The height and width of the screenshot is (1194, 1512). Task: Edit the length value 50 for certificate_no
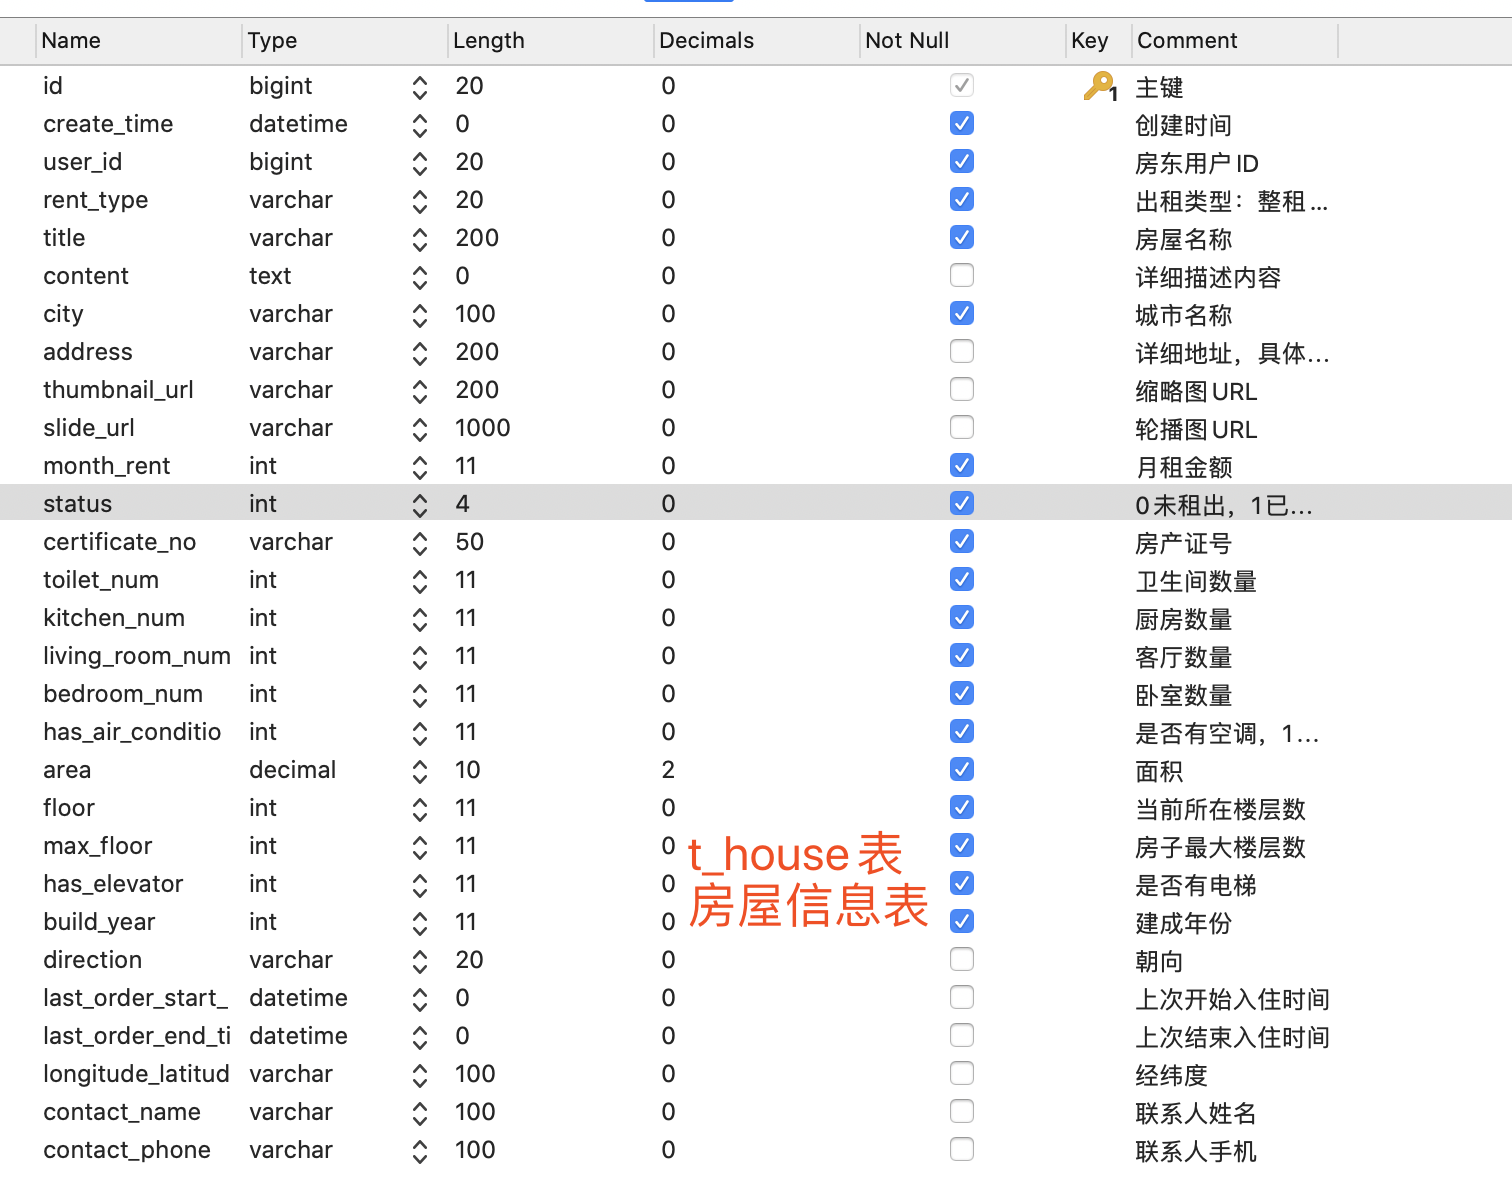(x=470, y=542)
